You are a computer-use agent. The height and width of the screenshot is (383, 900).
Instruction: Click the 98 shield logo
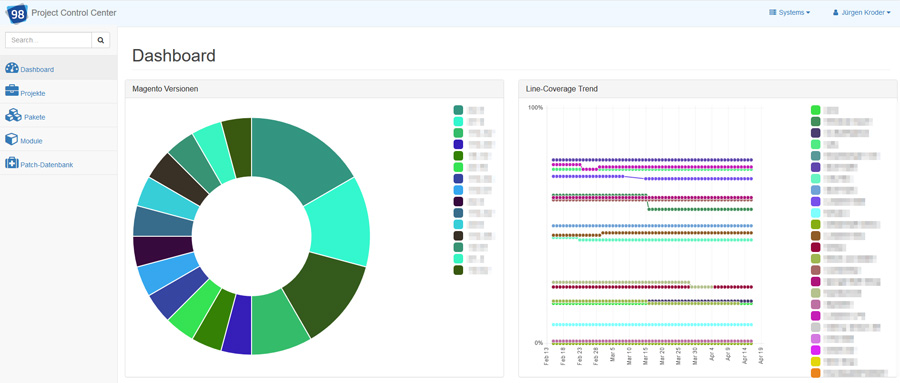pyautogui.click(x=17, y=13)
